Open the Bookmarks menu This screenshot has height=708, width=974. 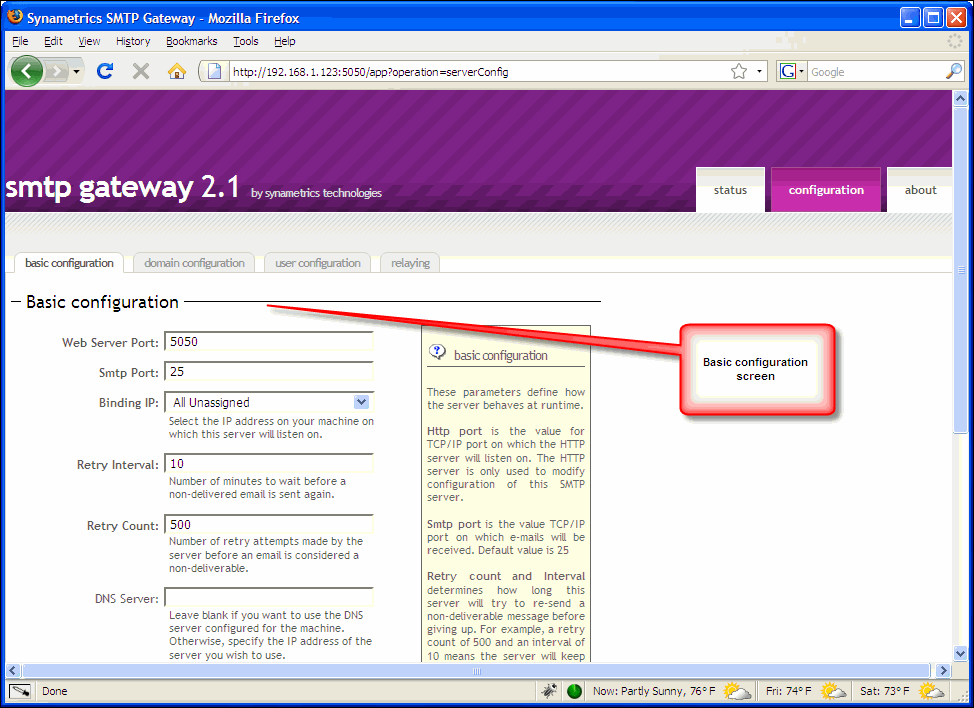(192, 41)
